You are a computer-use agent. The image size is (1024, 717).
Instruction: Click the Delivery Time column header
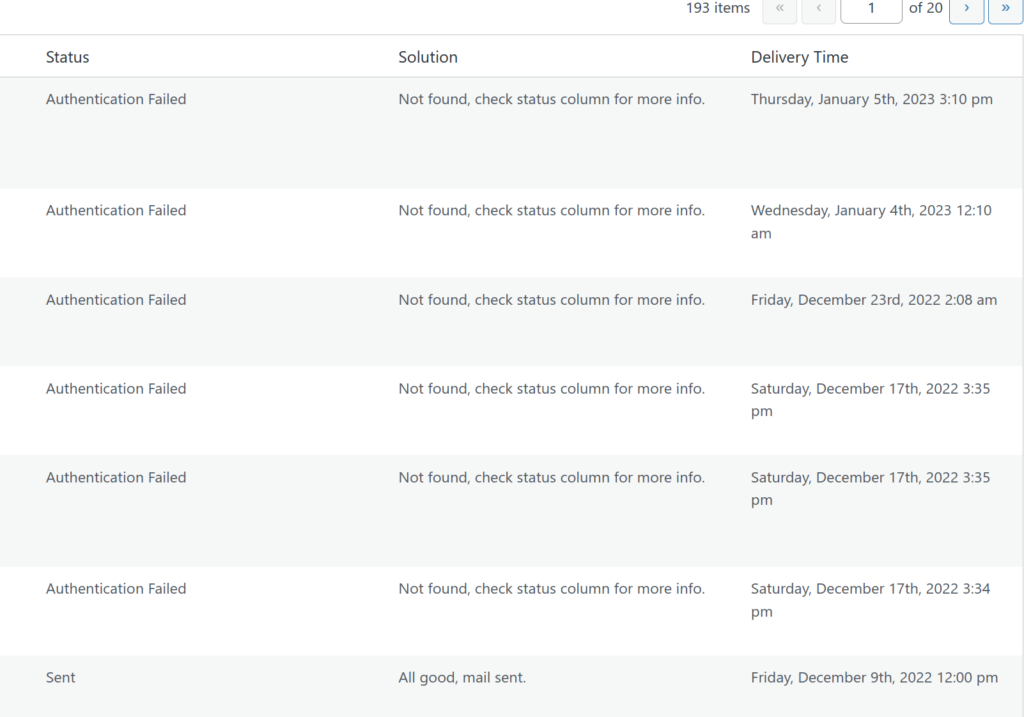coord(799,57)
